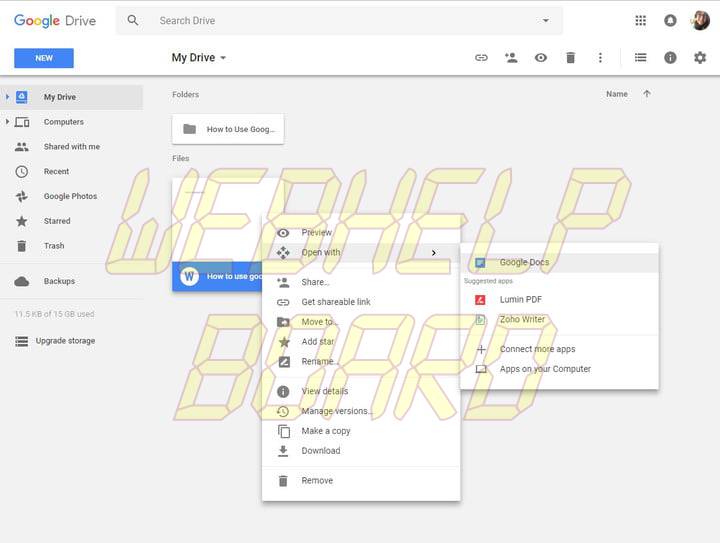Open Starred in the sidebar
The image size is (720, 543).
(x=72, y=221)
